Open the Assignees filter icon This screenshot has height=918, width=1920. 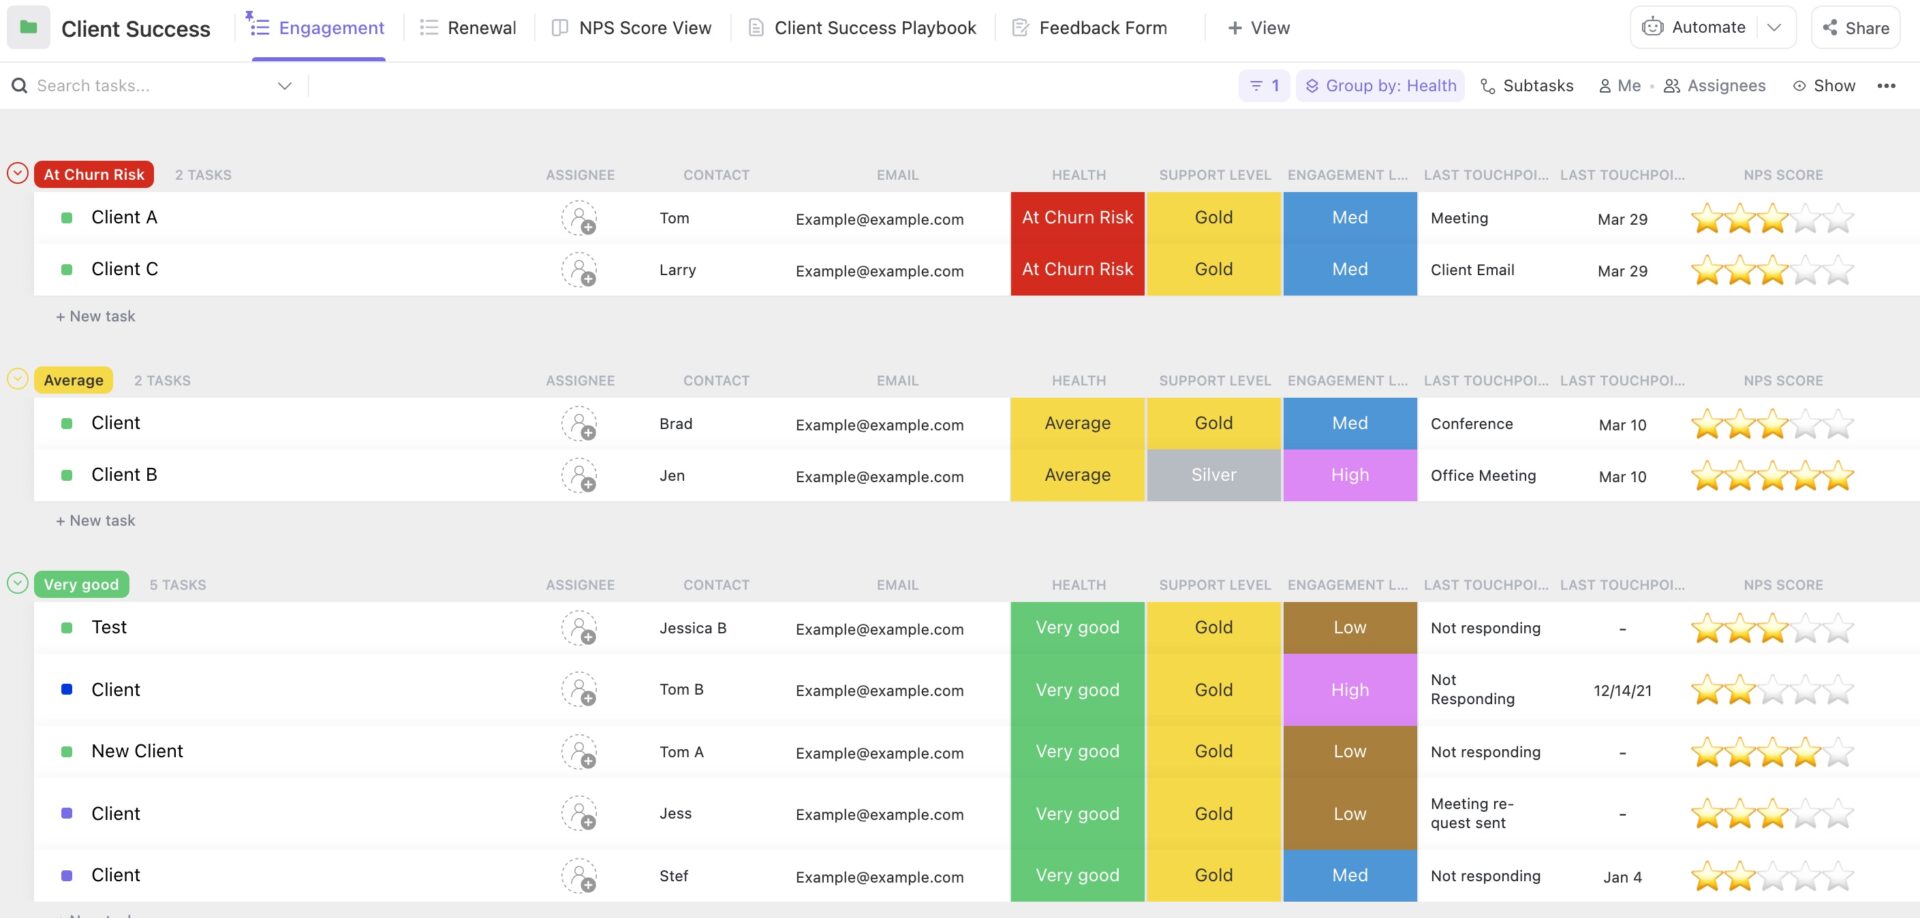[x=1672, y=85]
